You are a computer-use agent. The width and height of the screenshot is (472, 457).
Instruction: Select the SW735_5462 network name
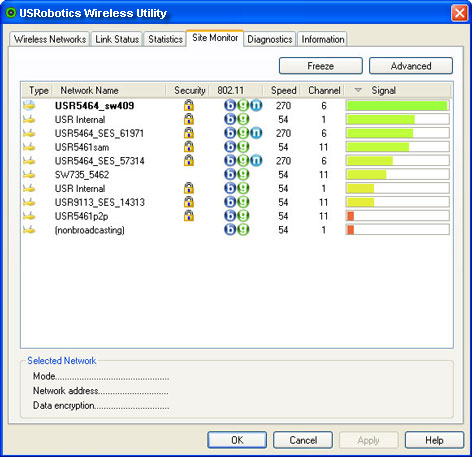tap(82, 175)
